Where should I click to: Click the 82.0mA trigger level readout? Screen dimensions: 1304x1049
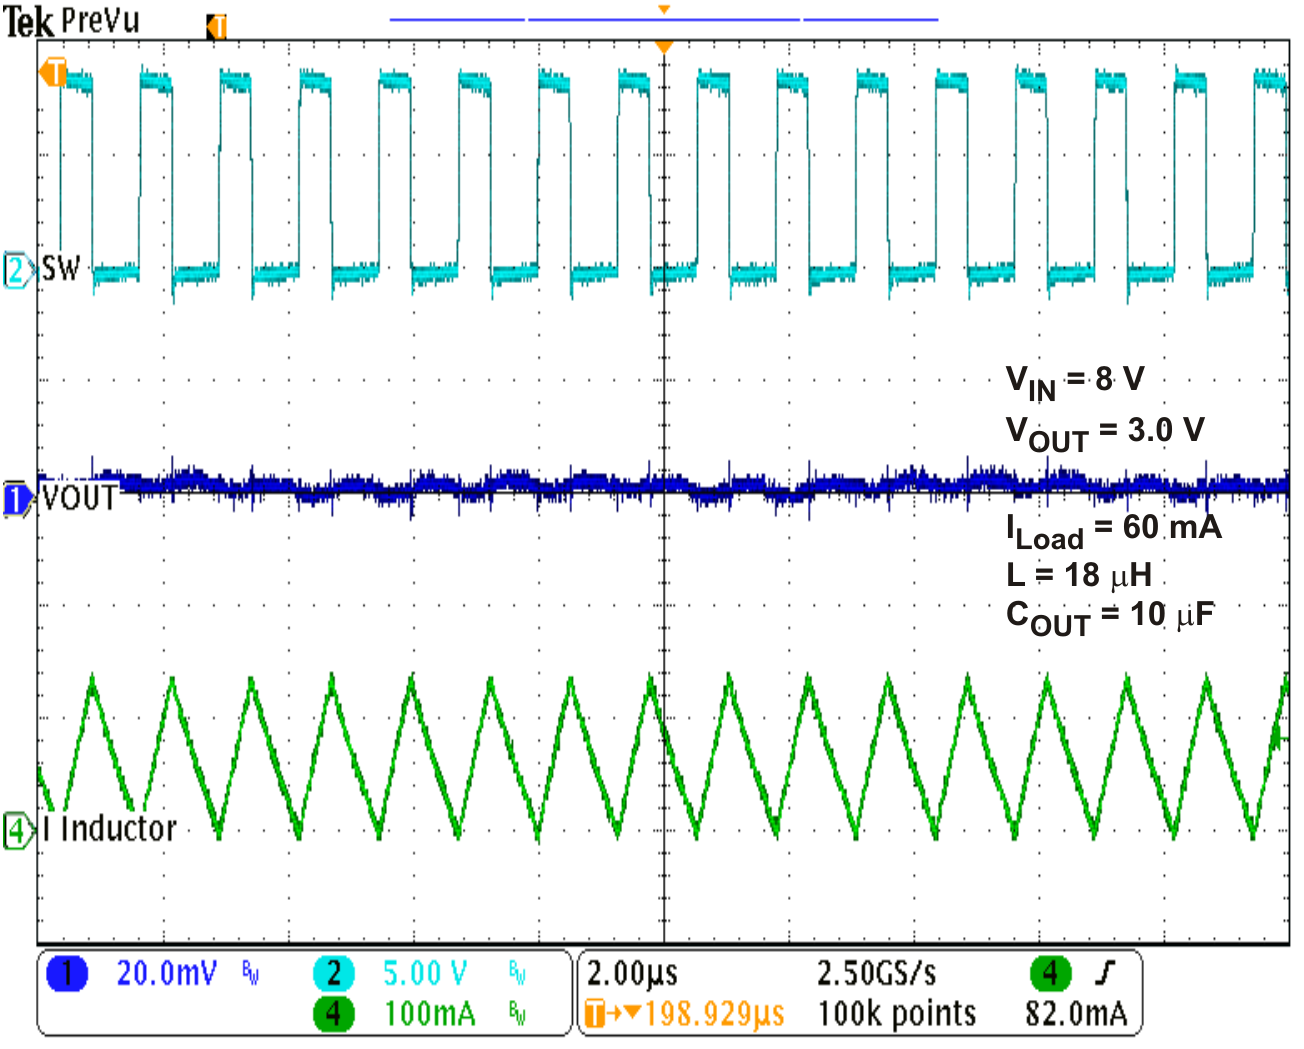pos(1076,1014)
